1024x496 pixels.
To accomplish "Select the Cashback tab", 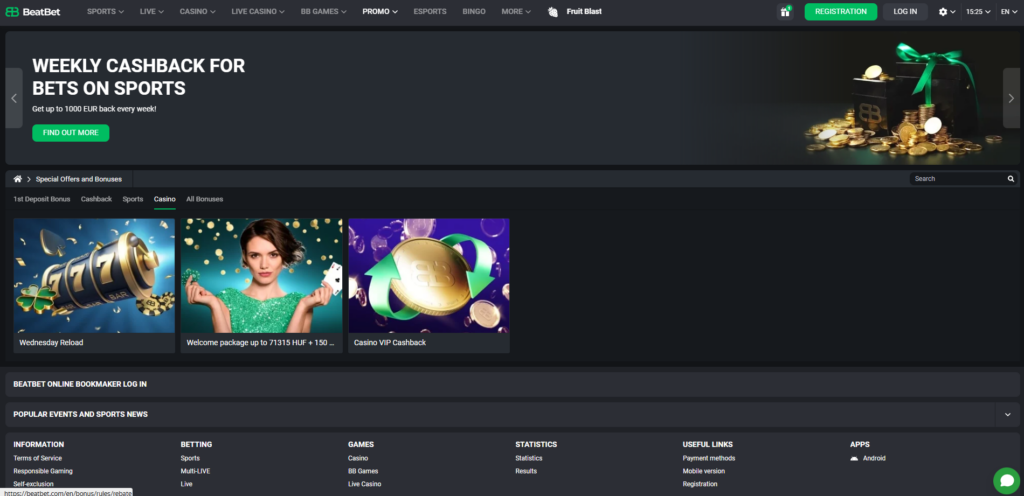I will (97, 199).
